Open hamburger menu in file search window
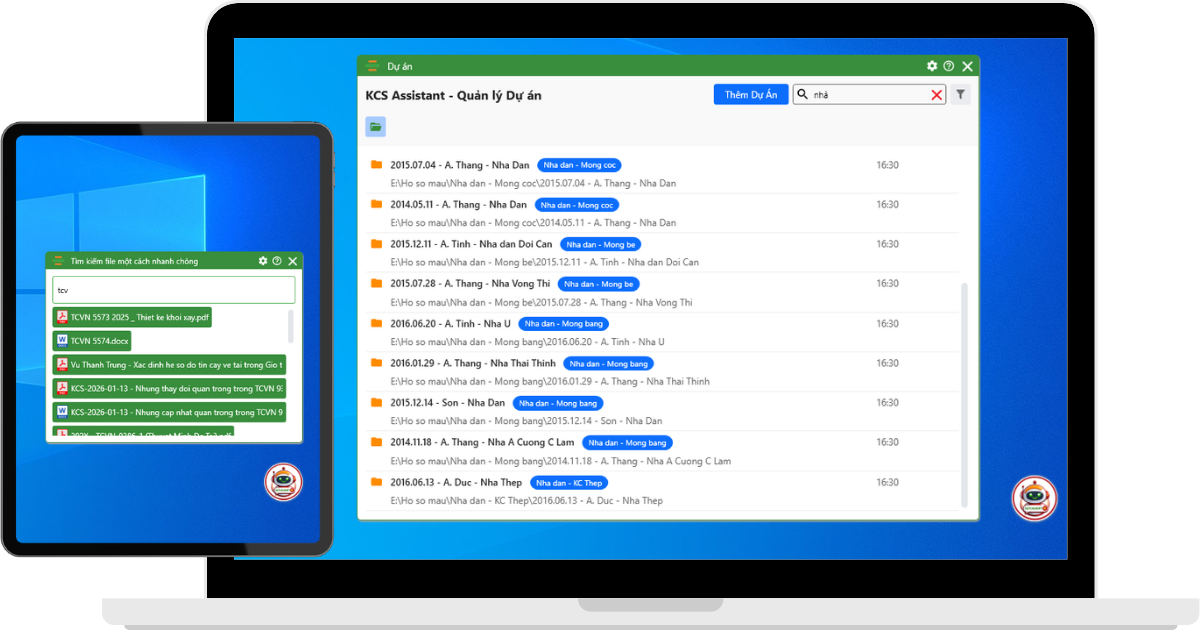The width and height of the screenshot is (1200, 630). pos(58,261)
